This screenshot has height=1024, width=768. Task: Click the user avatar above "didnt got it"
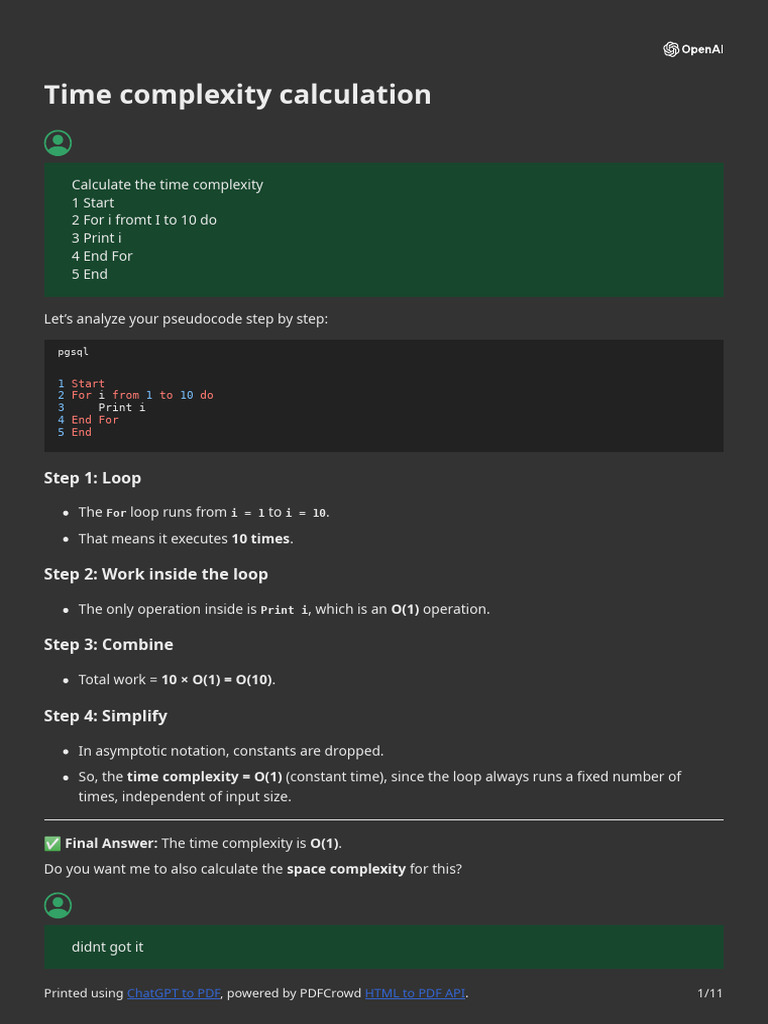pos(58,905)
